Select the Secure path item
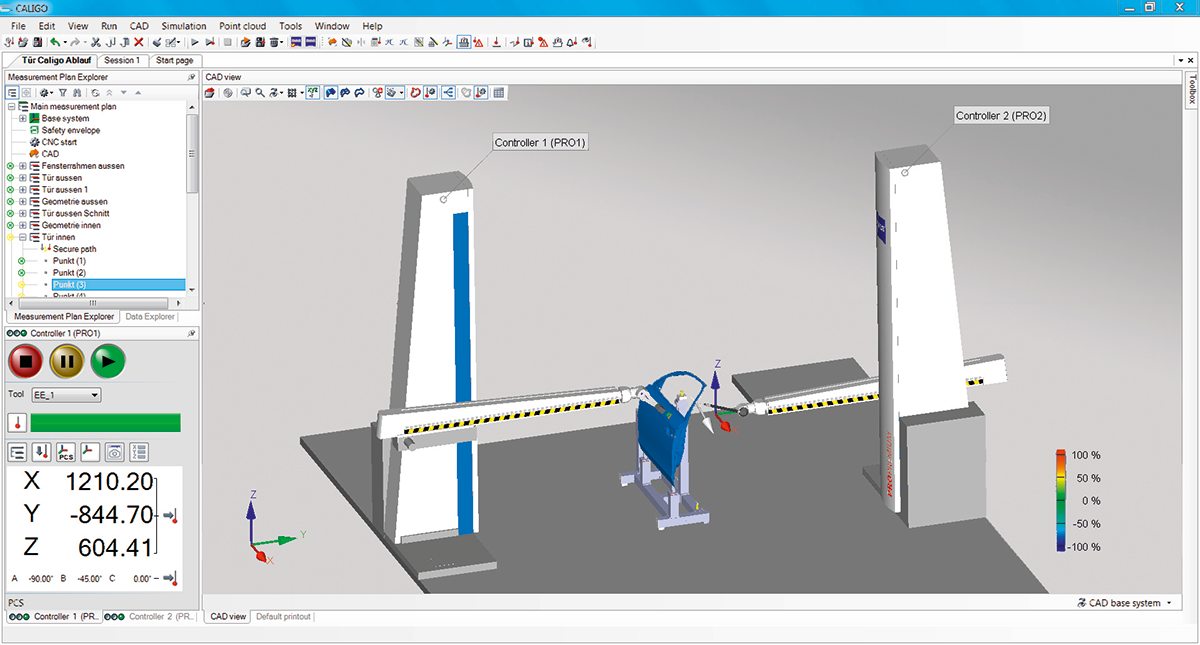The height and width of the screenshot is (645, 1200). click(x=74, y=249)
